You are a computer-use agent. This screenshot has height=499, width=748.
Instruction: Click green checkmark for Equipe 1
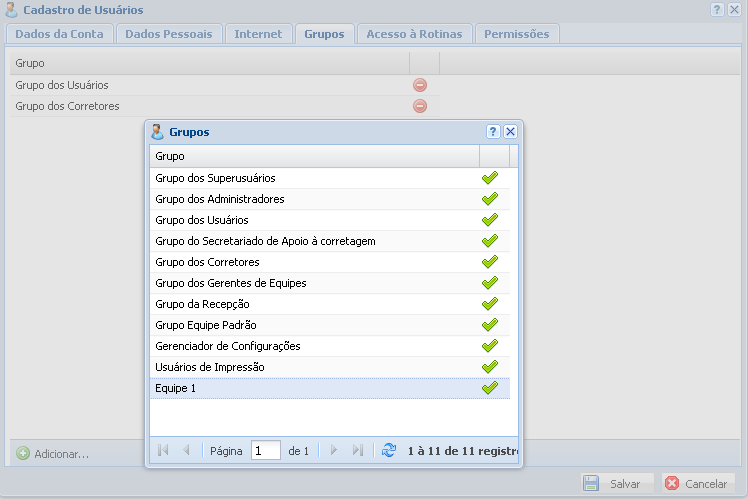point(490,388)
